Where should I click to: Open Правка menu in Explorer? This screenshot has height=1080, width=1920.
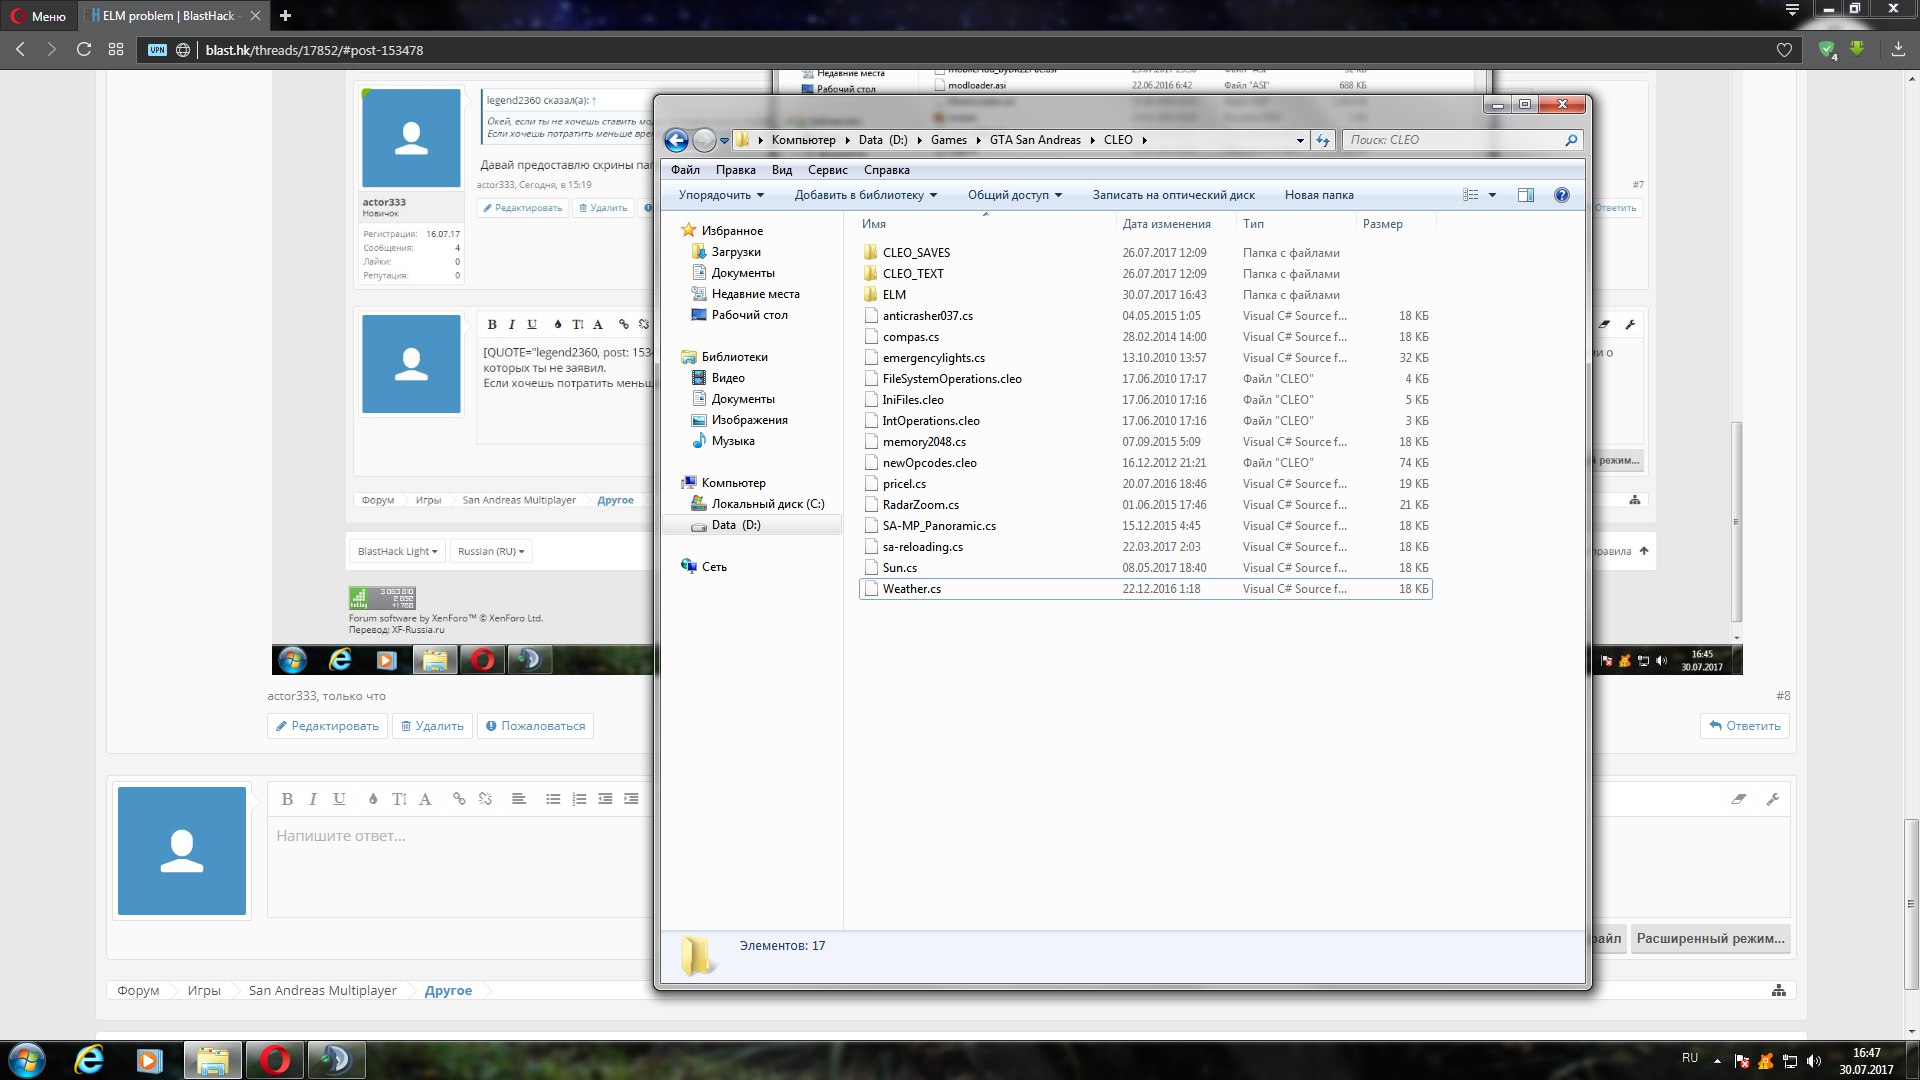pos(735,170)
